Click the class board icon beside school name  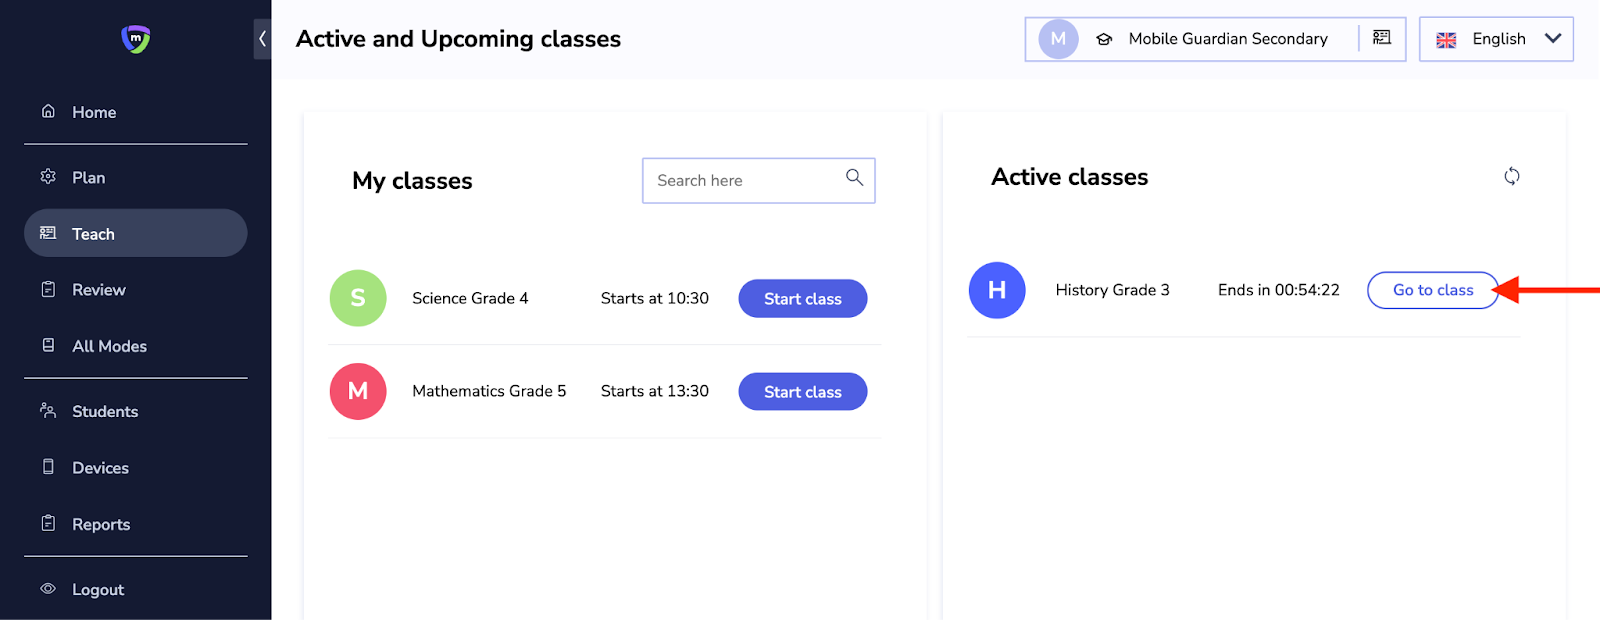pyautogui.click(x=1382, y=38)
